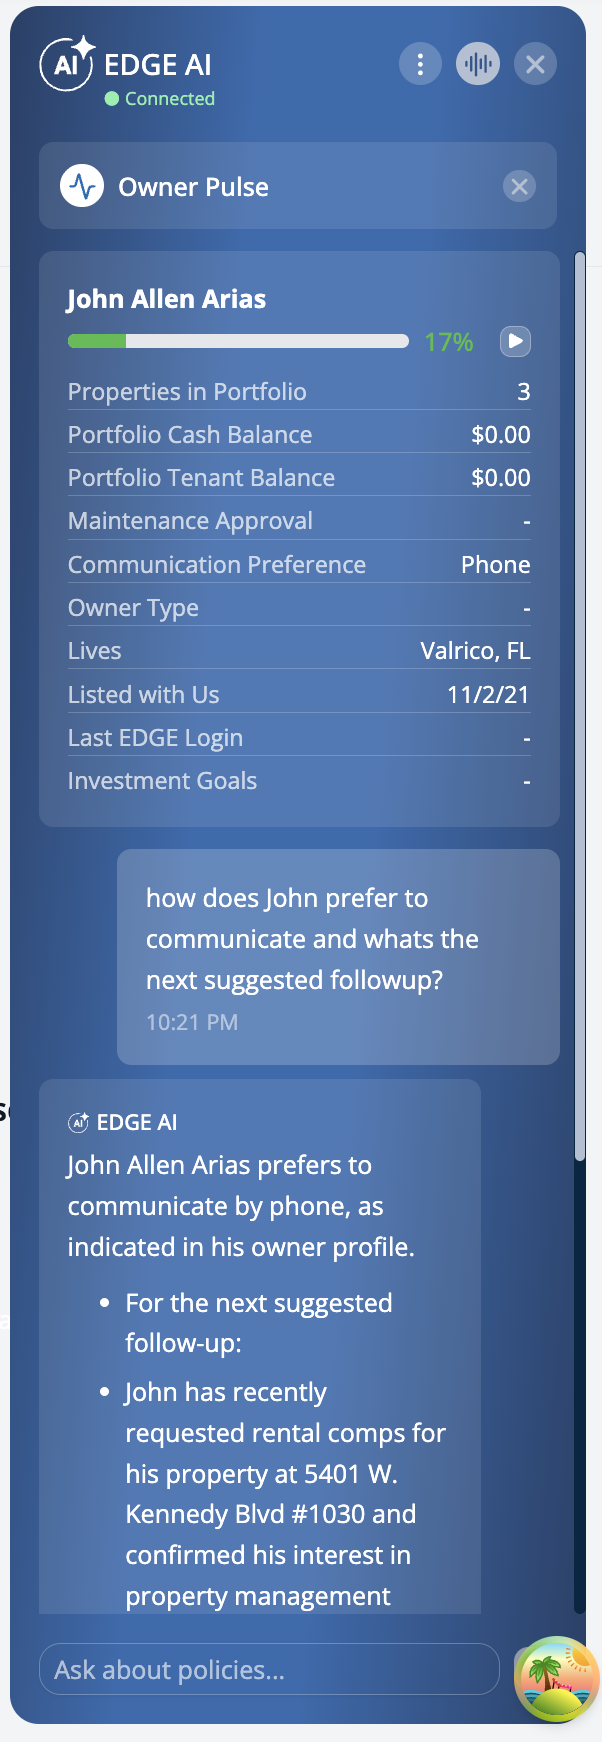This screenshot has width=602, height=1742.
Task: Click the Owner Pulse heartbeat icon
Action: coord(82,186)
